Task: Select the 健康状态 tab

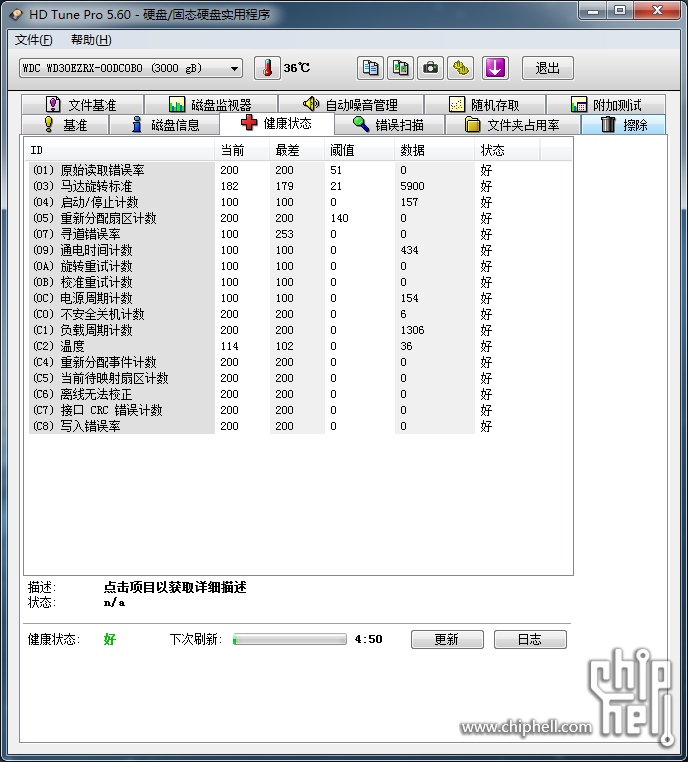Action: pyautogui.click(x=277, y=123)
